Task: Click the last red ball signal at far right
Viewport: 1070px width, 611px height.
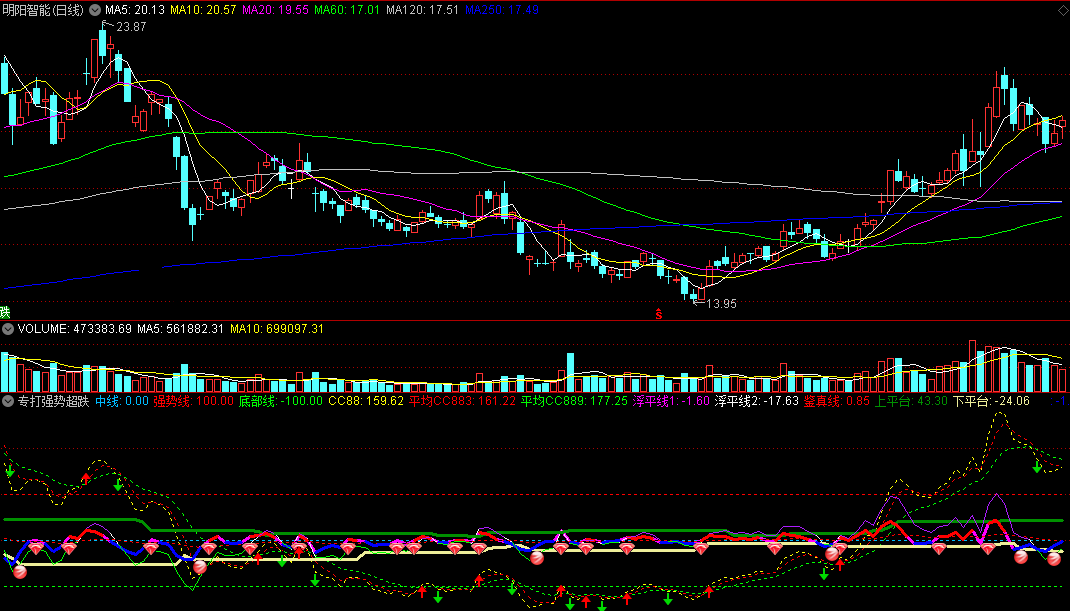Action: click(x=1054, y=559)
